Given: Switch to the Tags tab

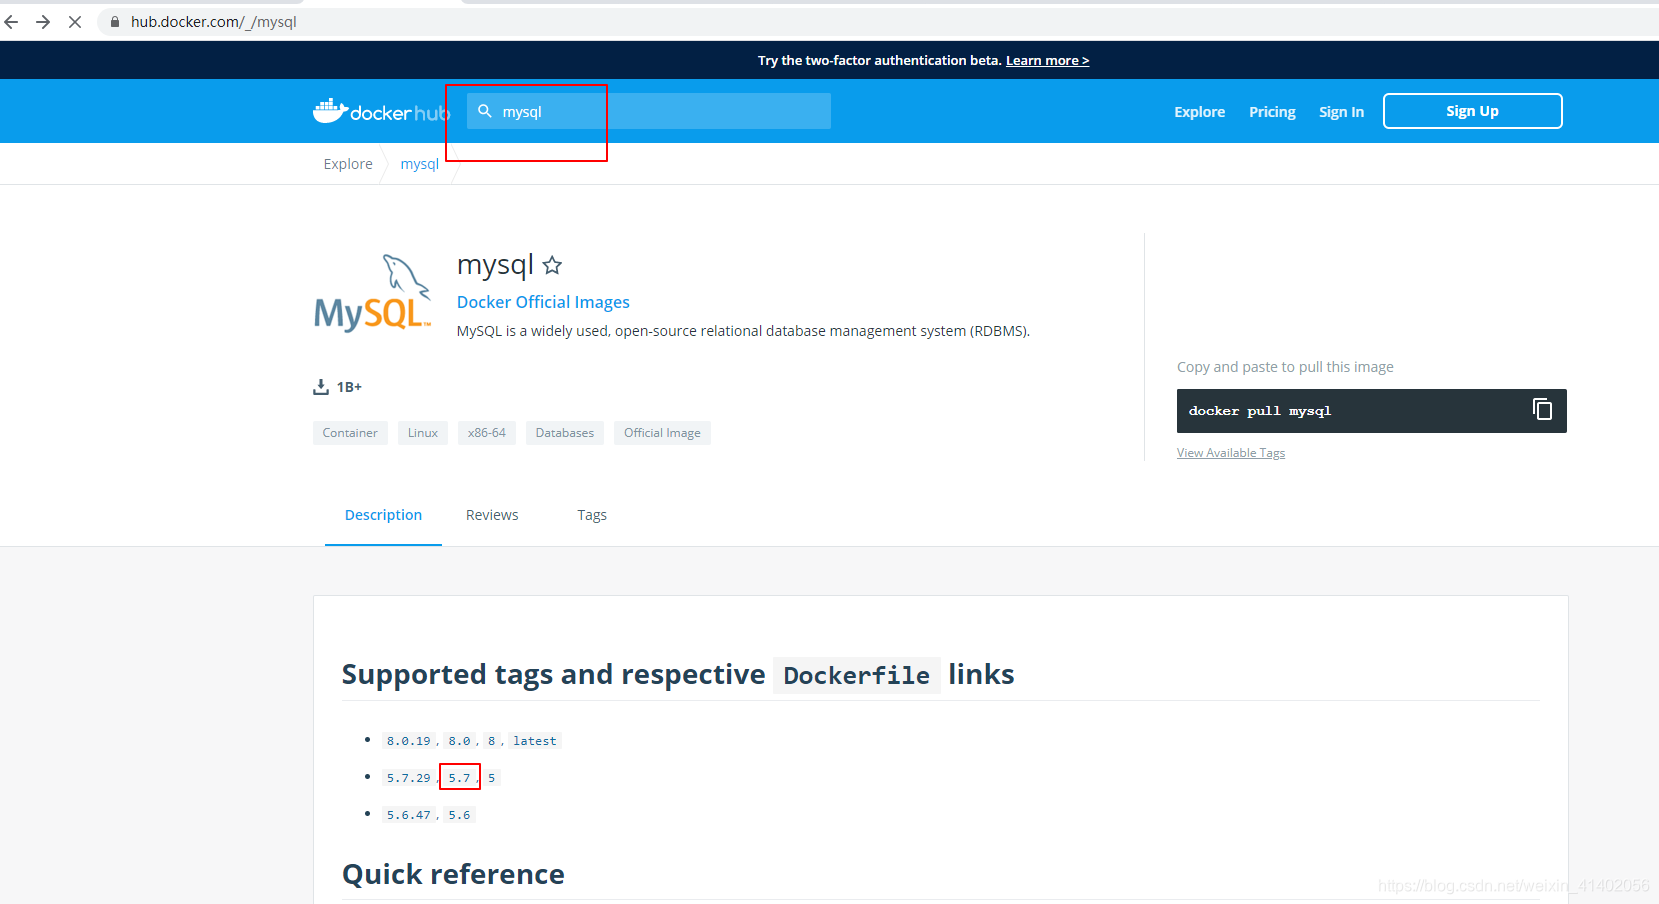Looking at the screenshot, I should tap(592, 515).
